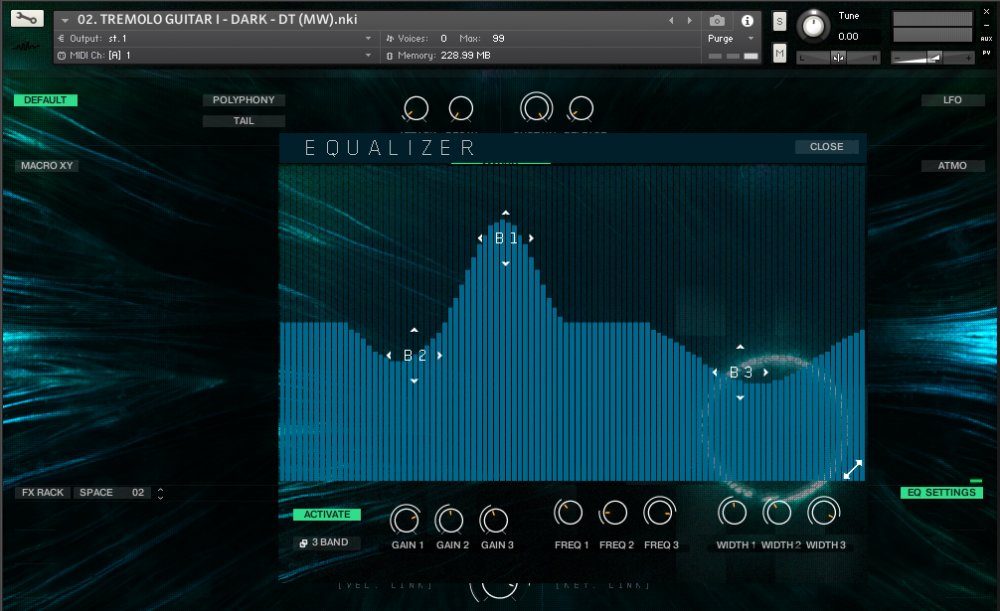1000x611 pixels.
Task: Select the DEFAULT page label
Action: pos(44,100)
